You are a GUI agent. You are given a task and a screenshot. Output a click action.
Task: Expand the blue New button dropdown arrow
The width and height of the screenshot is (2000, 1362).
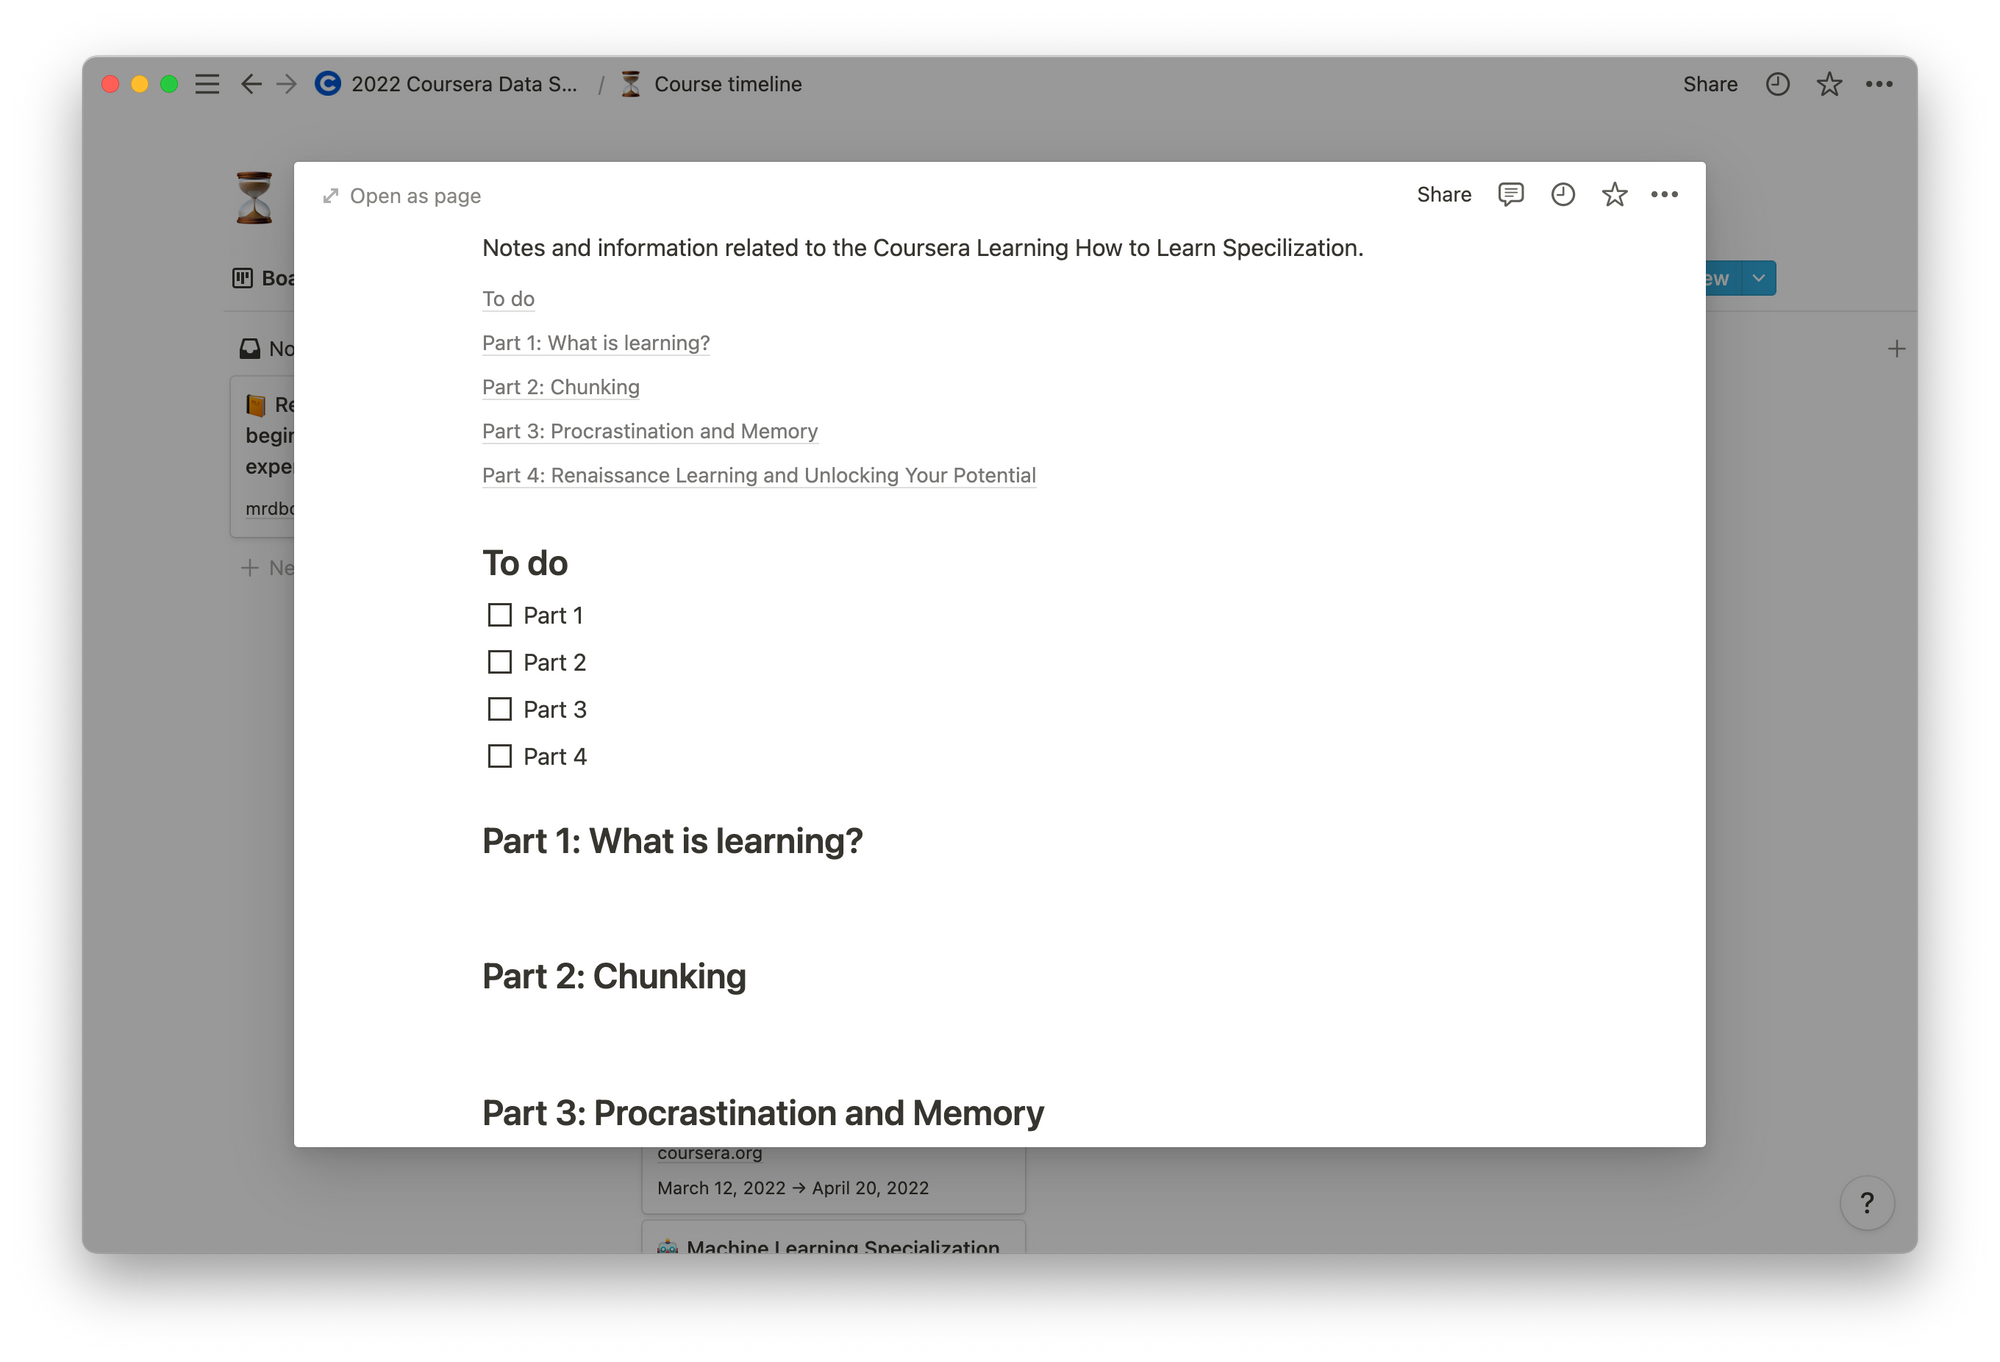[x=1759, y=278]
